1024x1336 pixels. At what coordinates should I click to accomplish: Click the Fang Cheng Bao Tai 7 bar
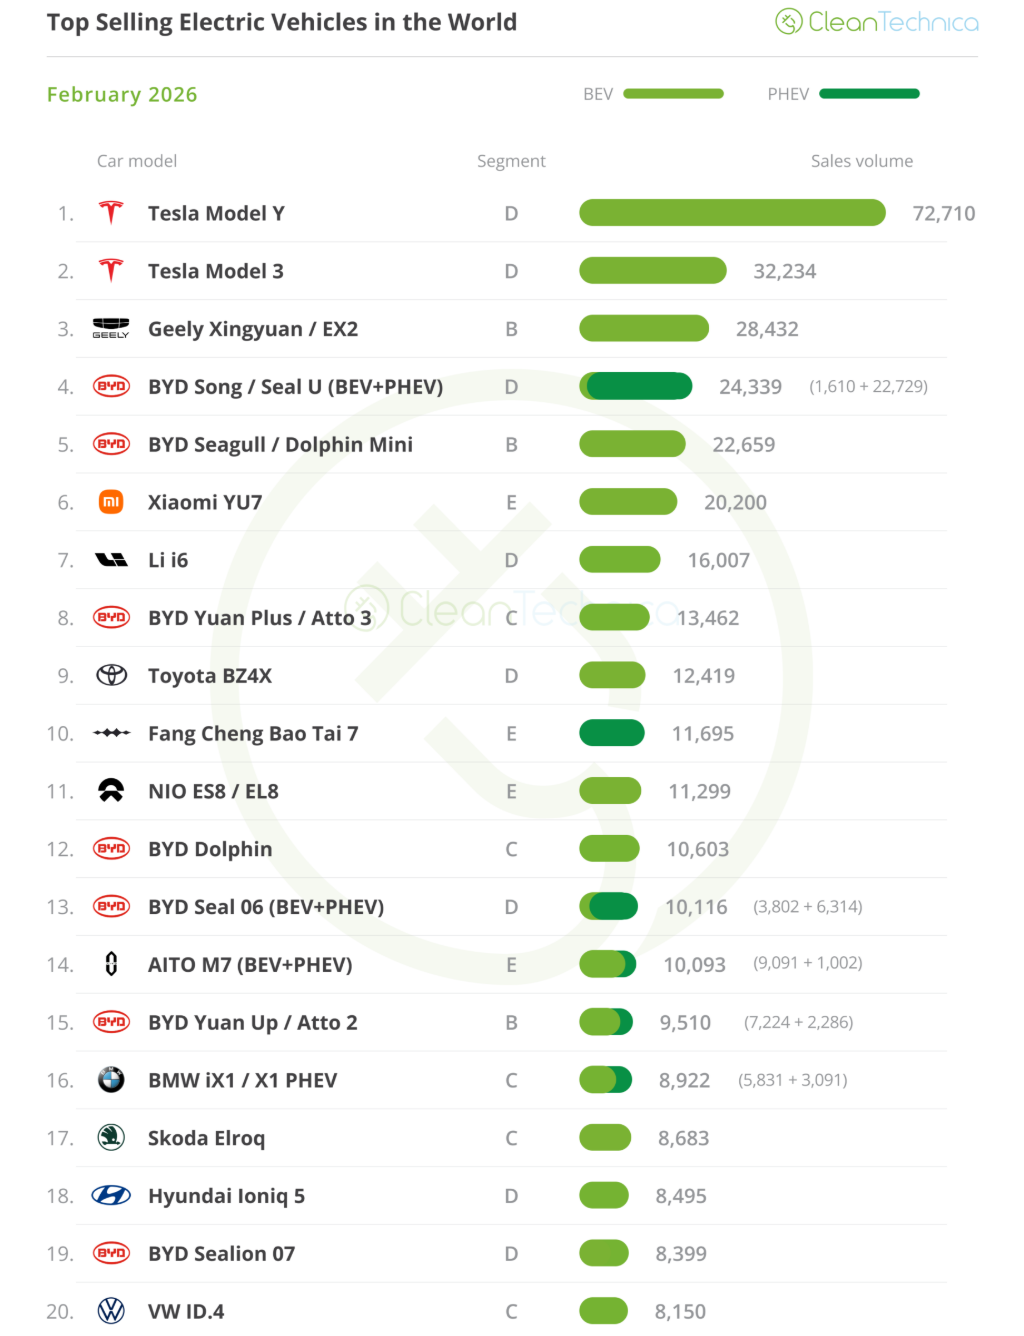612,733
